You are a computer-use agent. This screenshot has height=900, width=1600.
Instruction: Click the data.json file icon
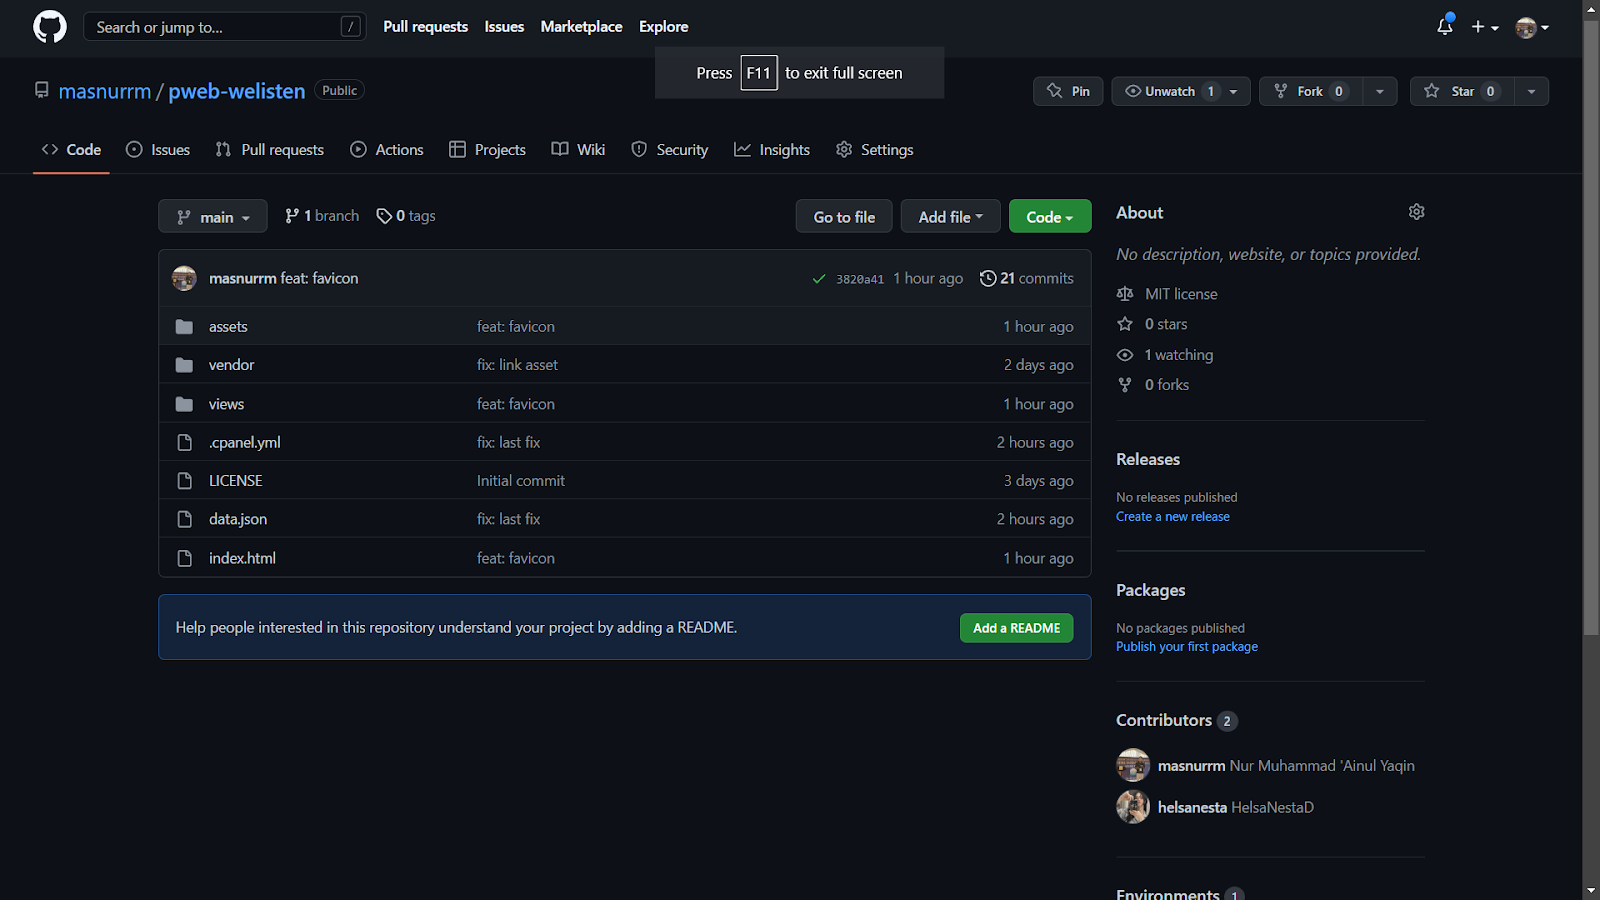(184, 519)
